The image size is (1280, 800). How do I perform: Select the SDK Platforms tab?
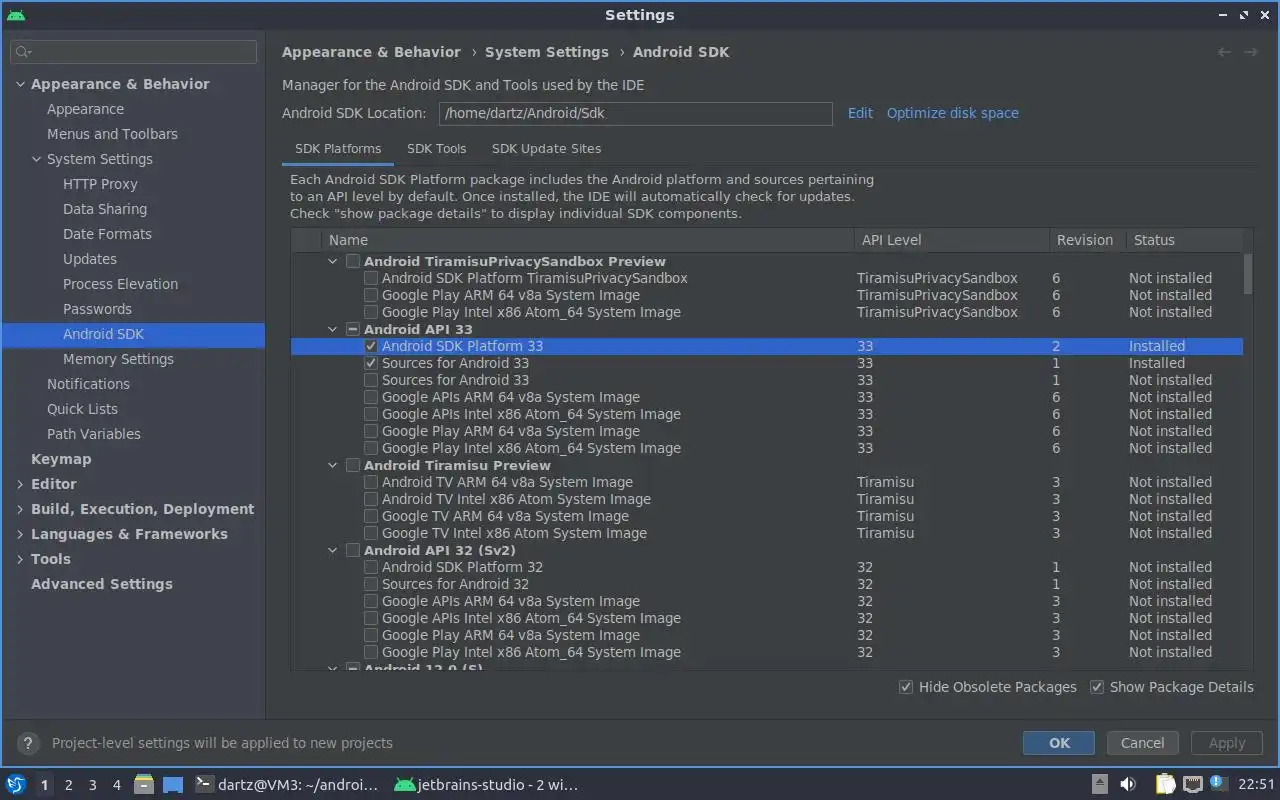tap(338, 148)
